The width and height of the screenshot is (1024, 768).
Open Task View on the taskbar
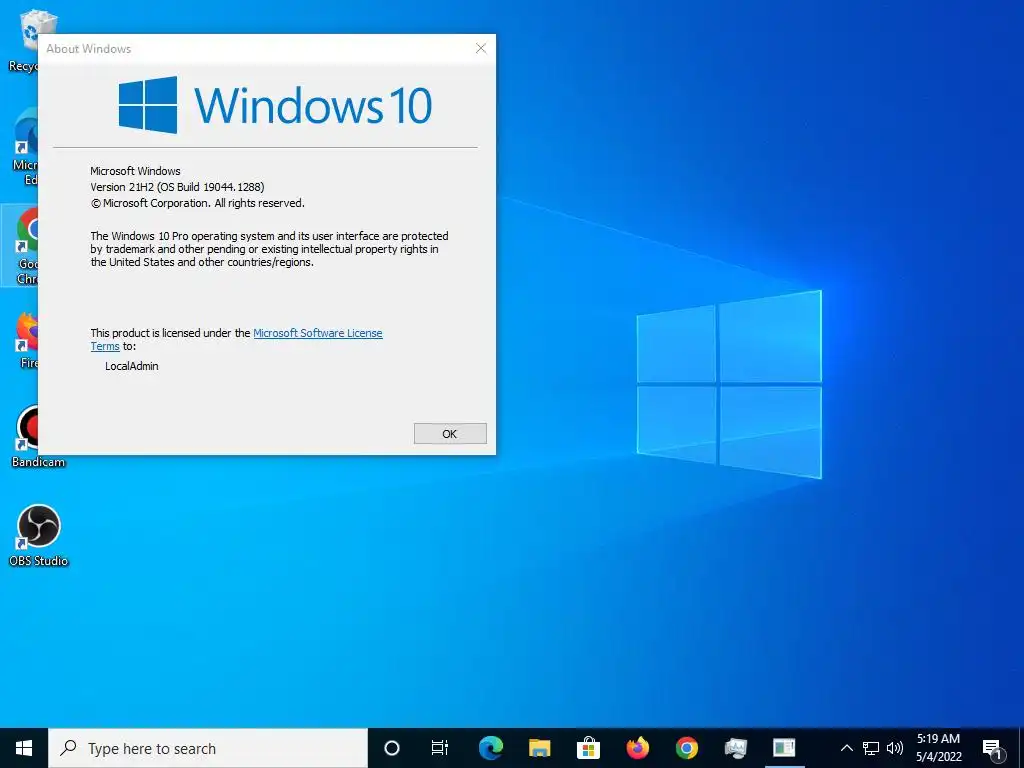(440, 748)
